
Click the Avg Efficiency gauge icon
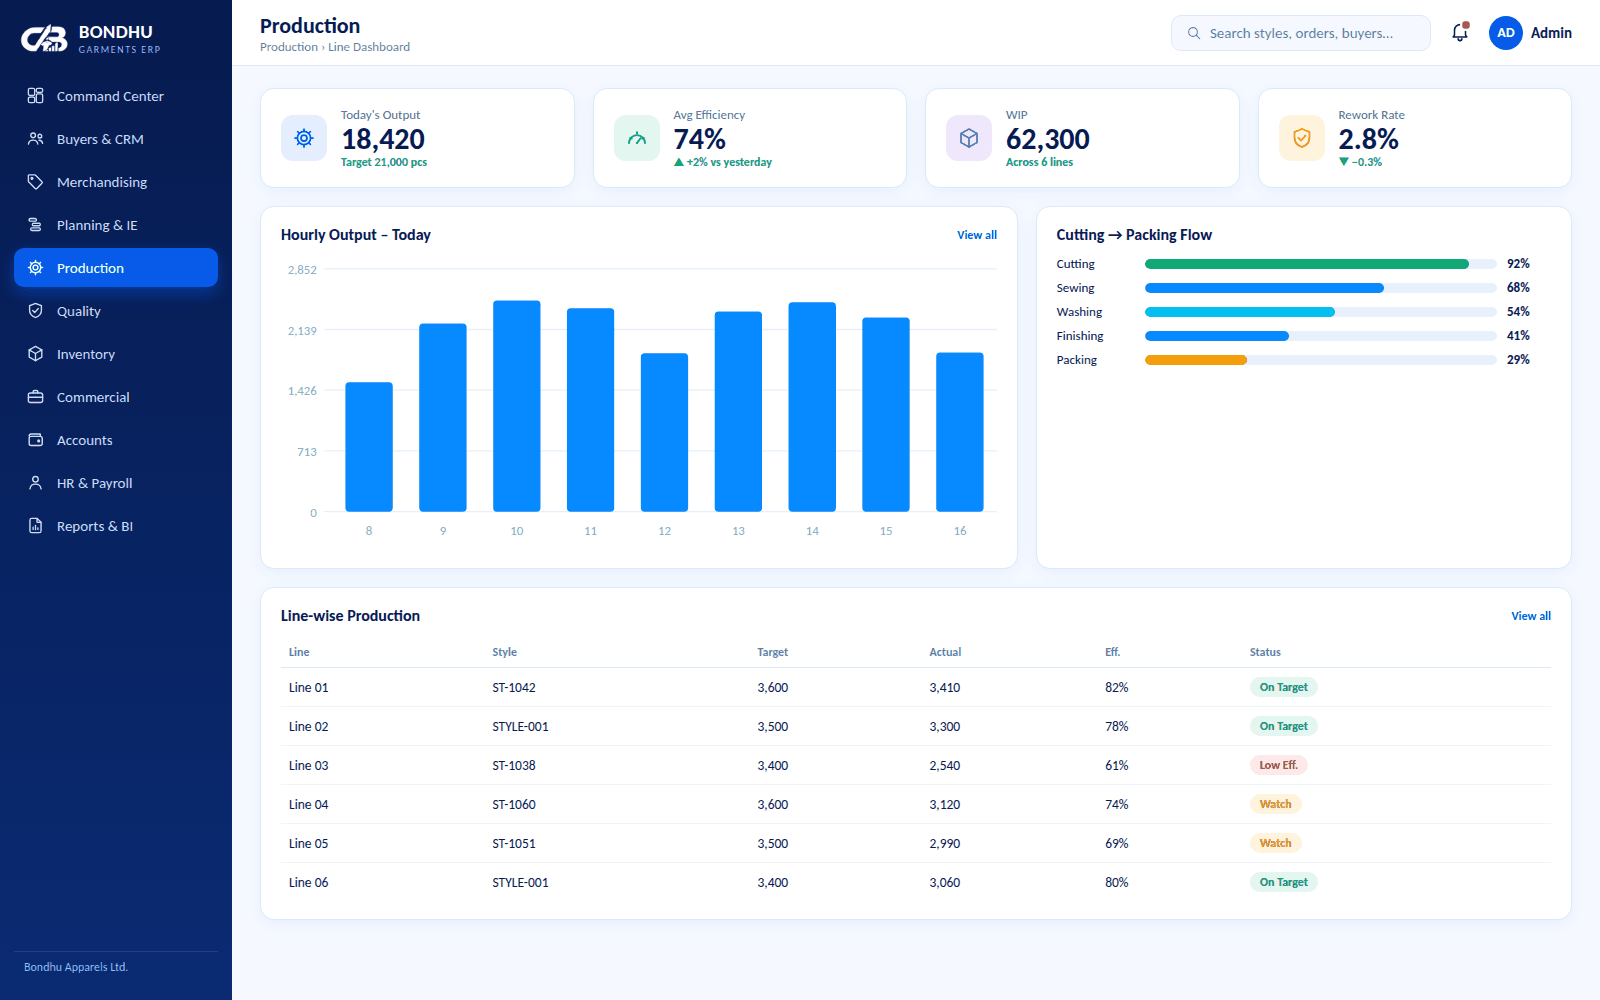point(637,138)
